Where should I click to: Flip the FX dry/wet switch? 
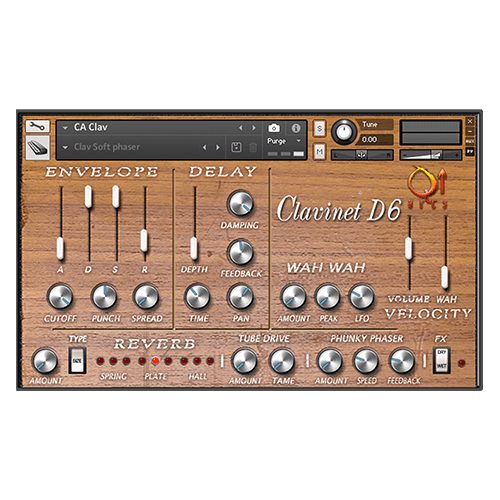click(x=441, y=360)
